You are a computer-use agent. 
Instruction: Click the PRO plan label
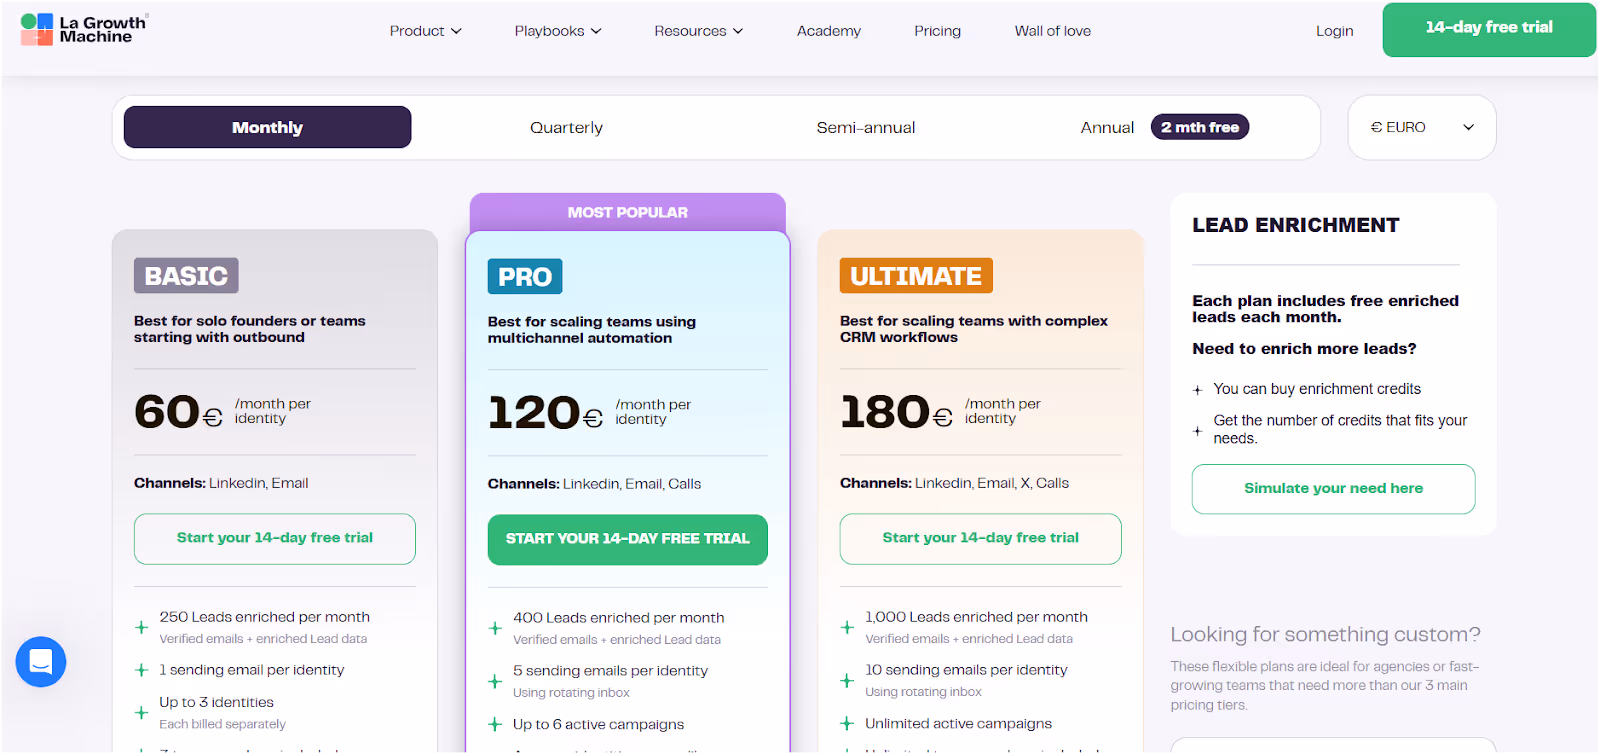point(525,277)
